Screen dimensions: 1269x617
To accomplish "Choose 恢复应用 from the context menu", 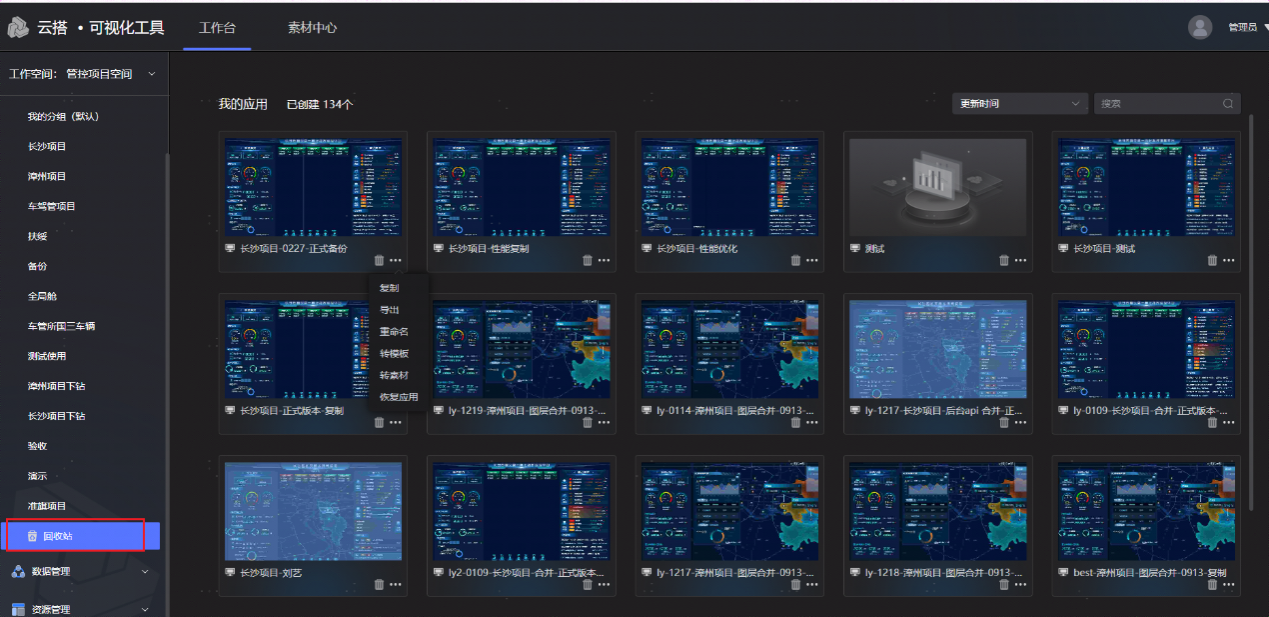I will 399,397.
